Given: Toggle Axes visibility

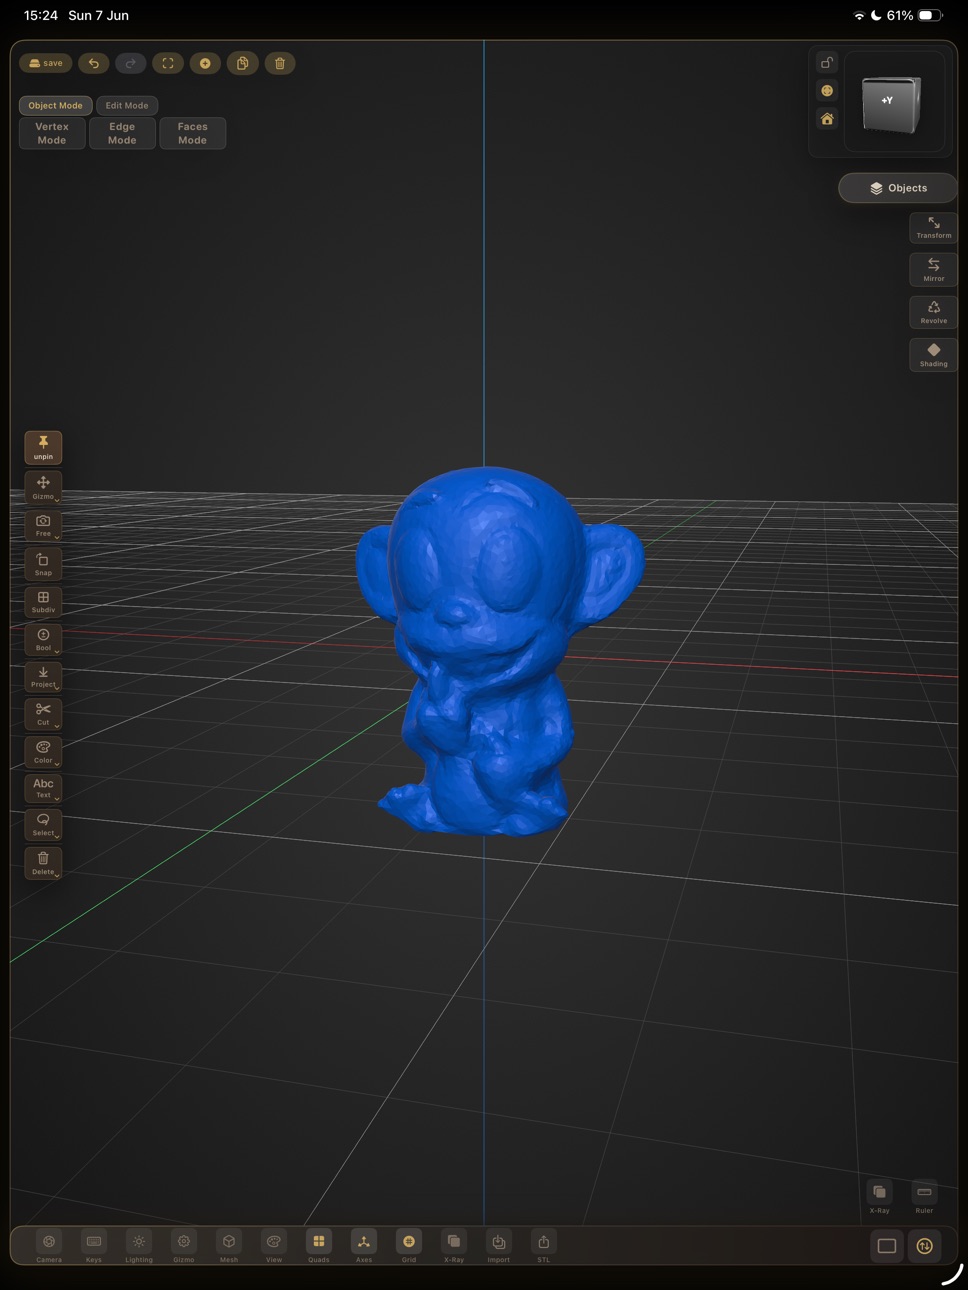Looking at the screenshot, I should pyautogui.click(x=364, y=1245).
